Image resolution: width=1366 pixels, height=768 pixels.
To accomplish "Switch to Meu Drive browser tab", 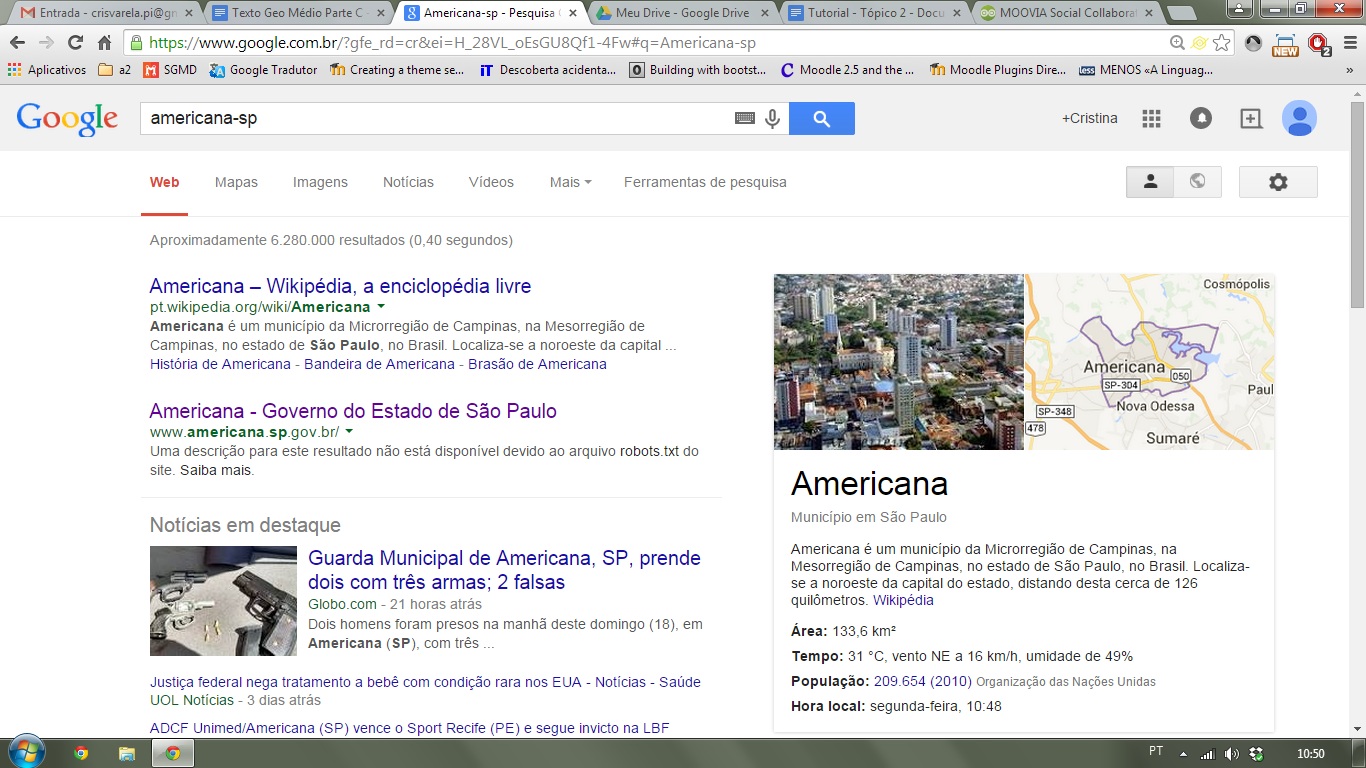I will point(680,14).
